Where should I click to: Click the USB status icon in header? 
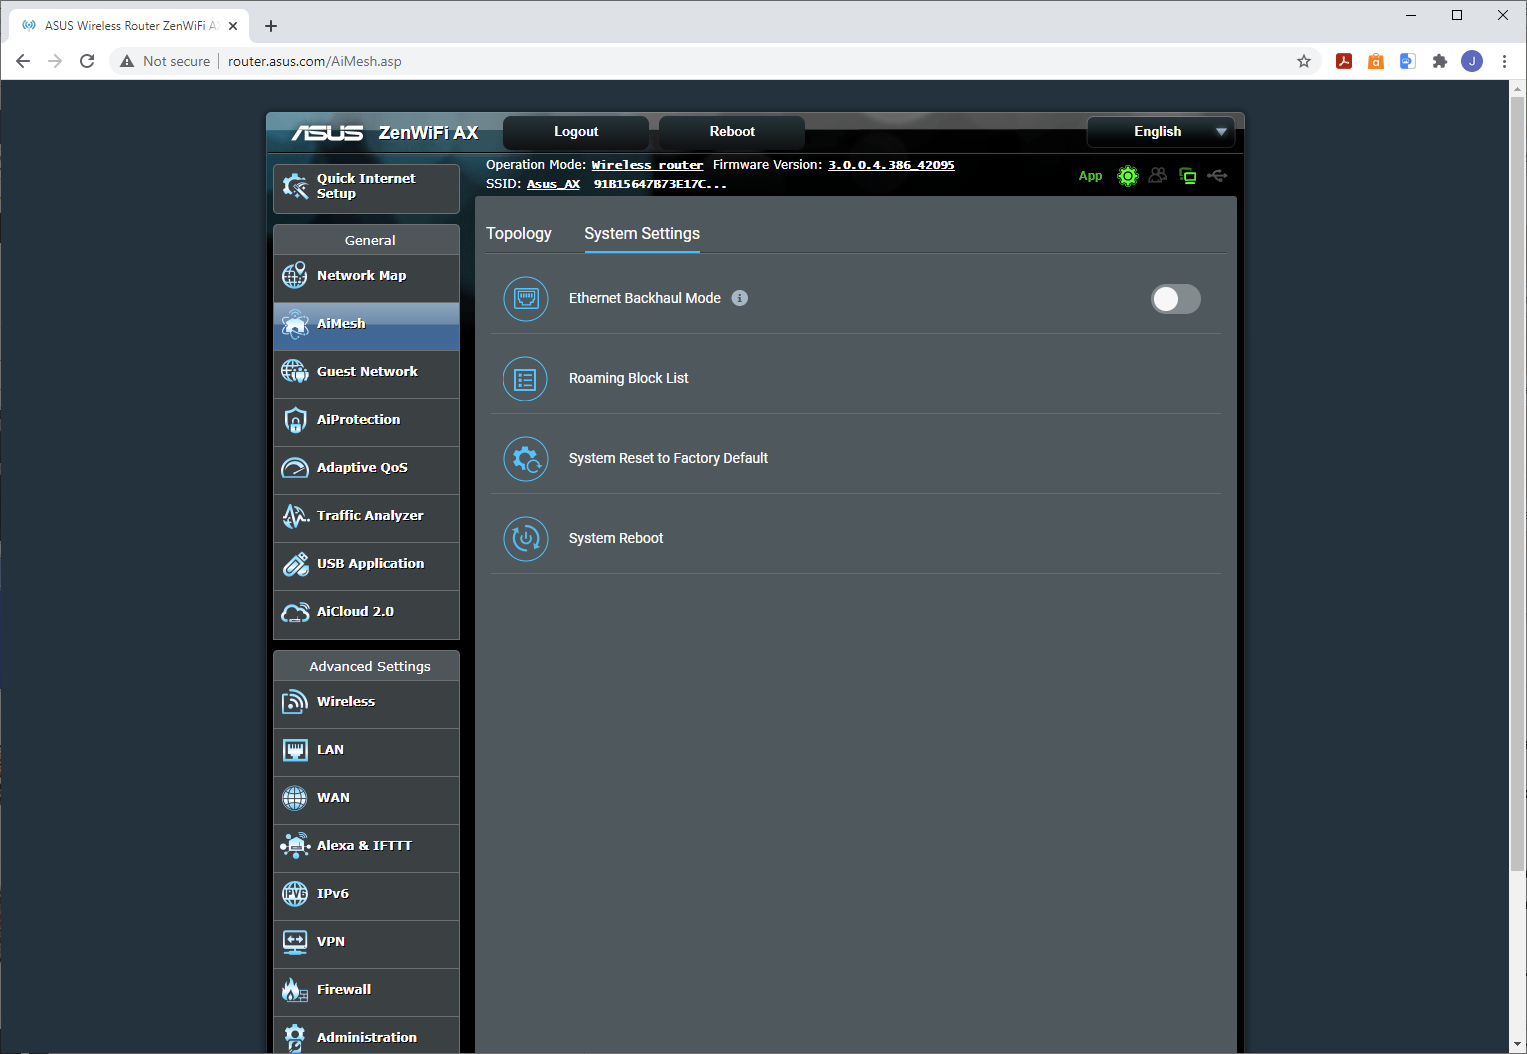click(x=1217, y=176)
